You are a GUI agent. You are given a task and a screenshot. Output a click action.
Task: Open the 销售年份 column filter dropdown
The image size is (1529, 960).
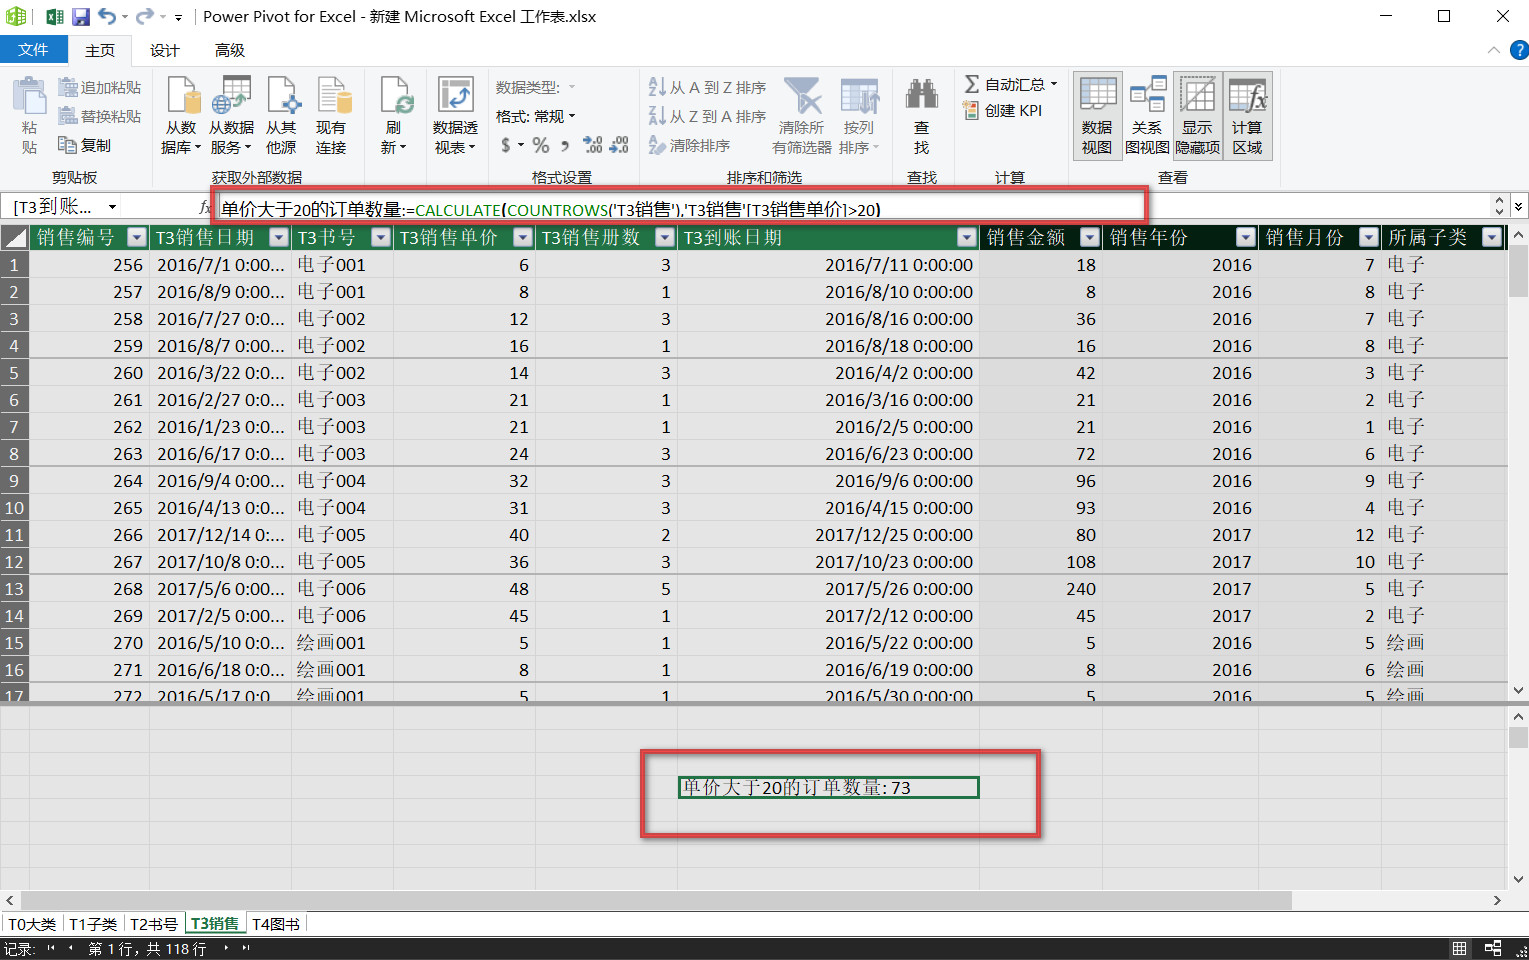pyautogui.click(x=1246, y=238)
